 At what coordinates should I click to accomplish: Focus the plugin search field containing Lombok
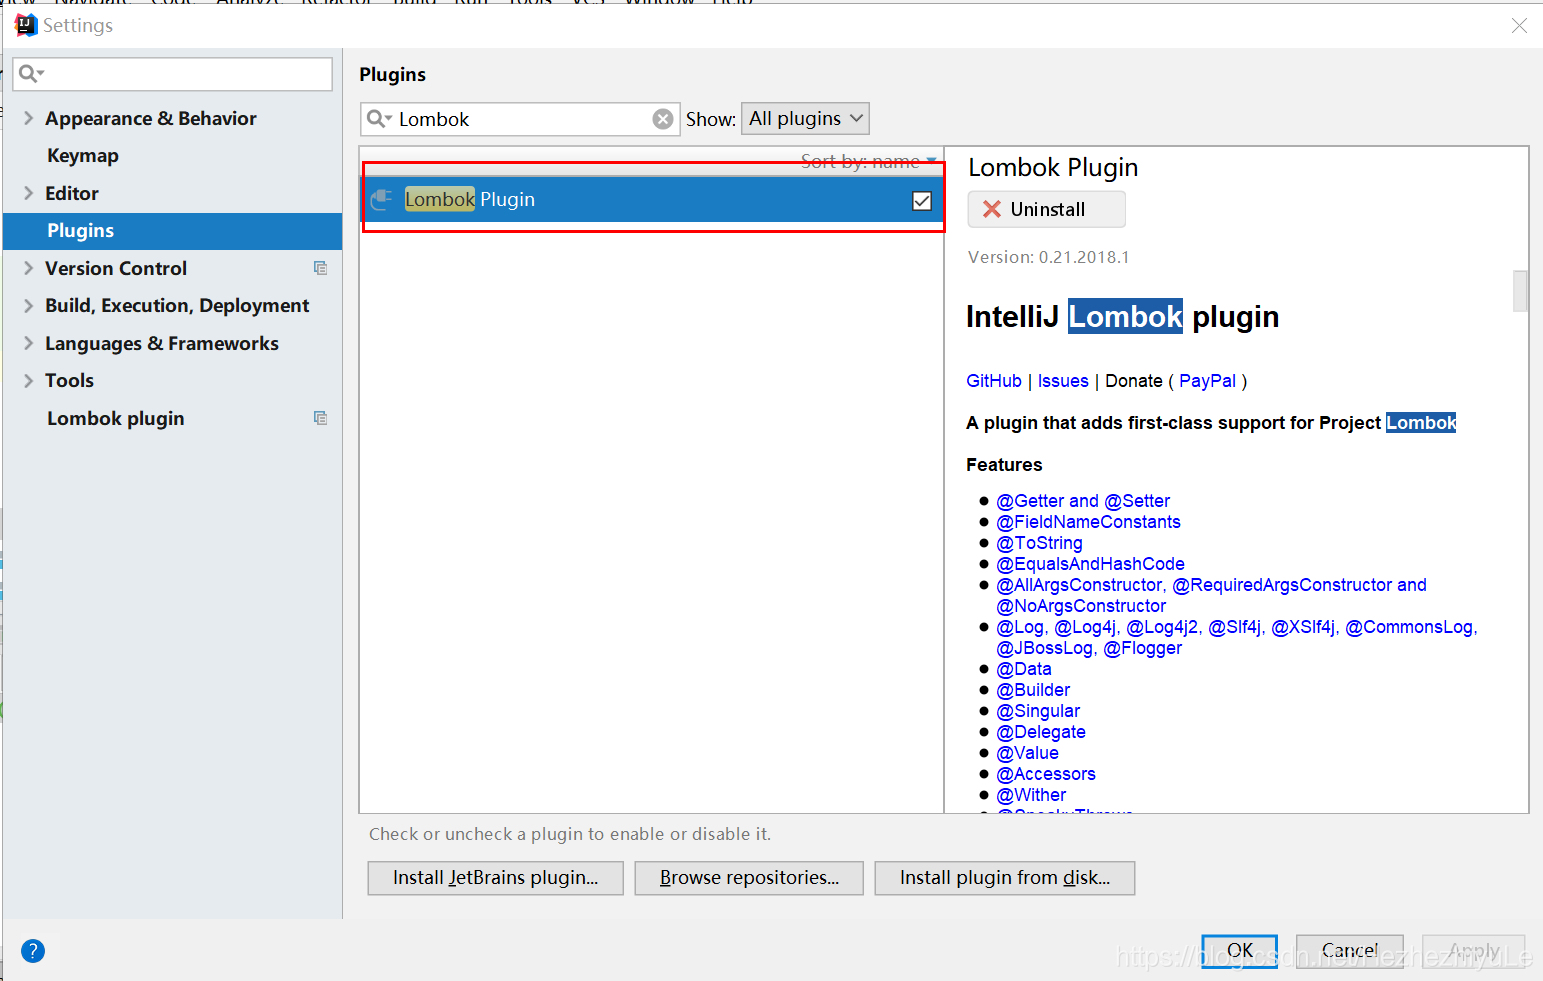(x=520, y=119)
